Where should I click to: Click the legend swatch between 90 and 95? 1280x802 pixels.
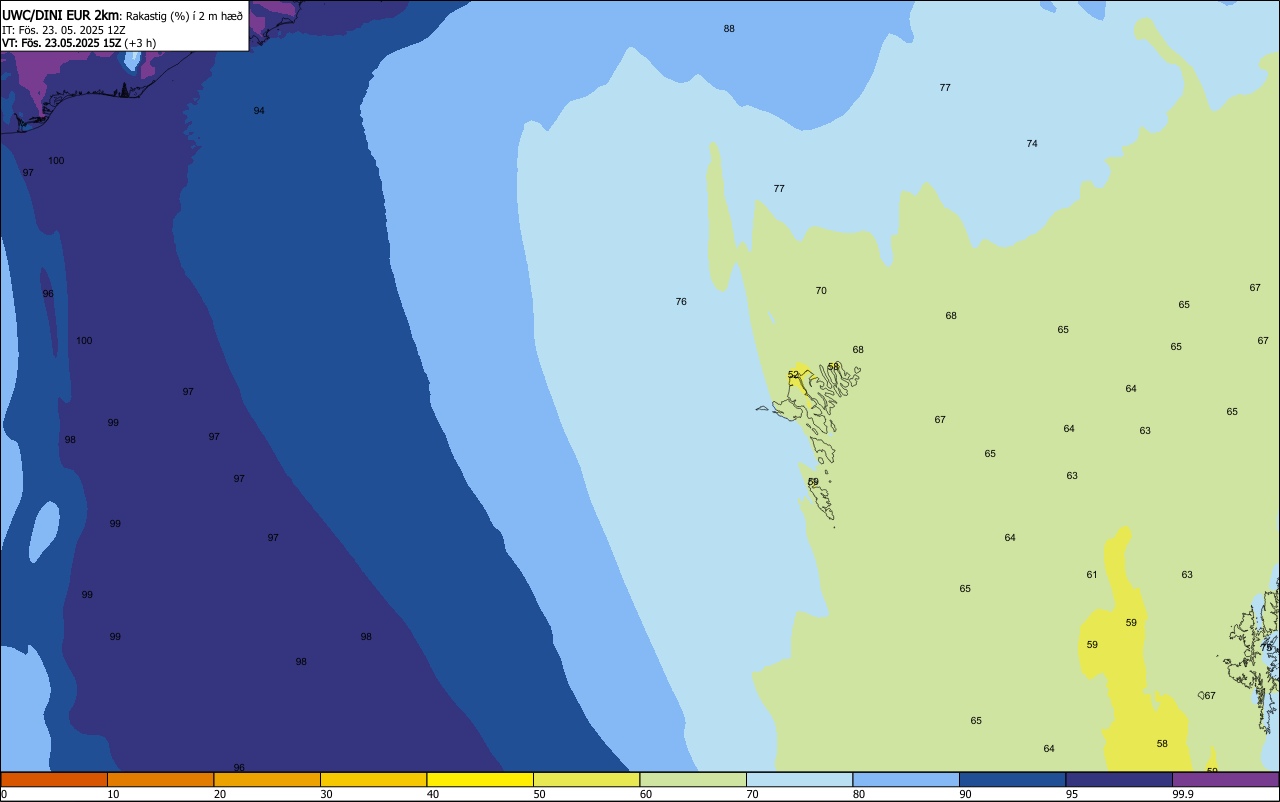(1012, 779)
